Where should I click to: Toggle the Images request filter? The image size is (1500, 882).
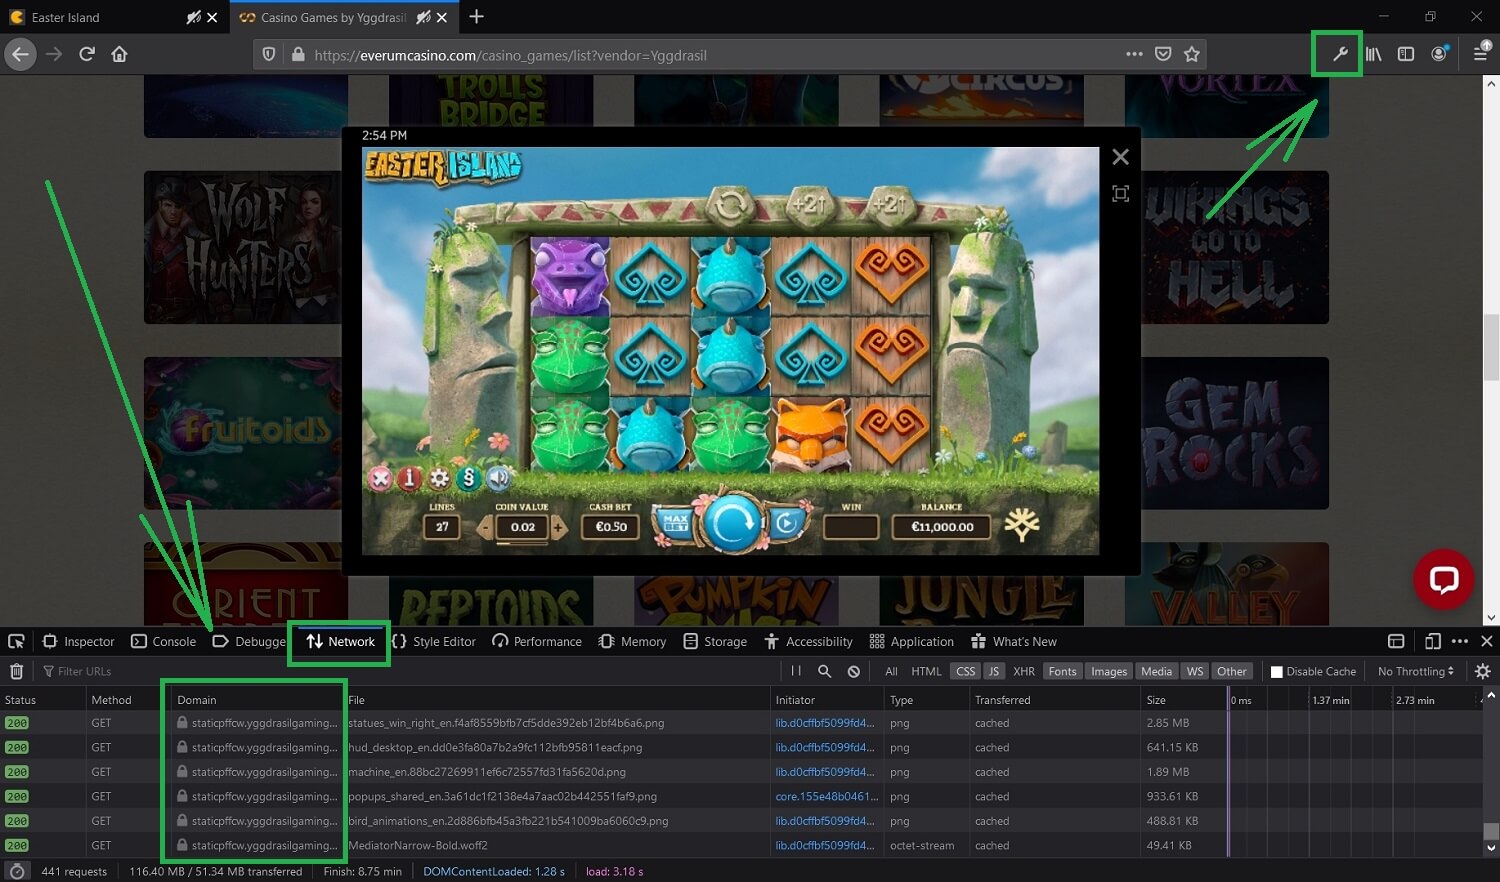point(1109,671)
